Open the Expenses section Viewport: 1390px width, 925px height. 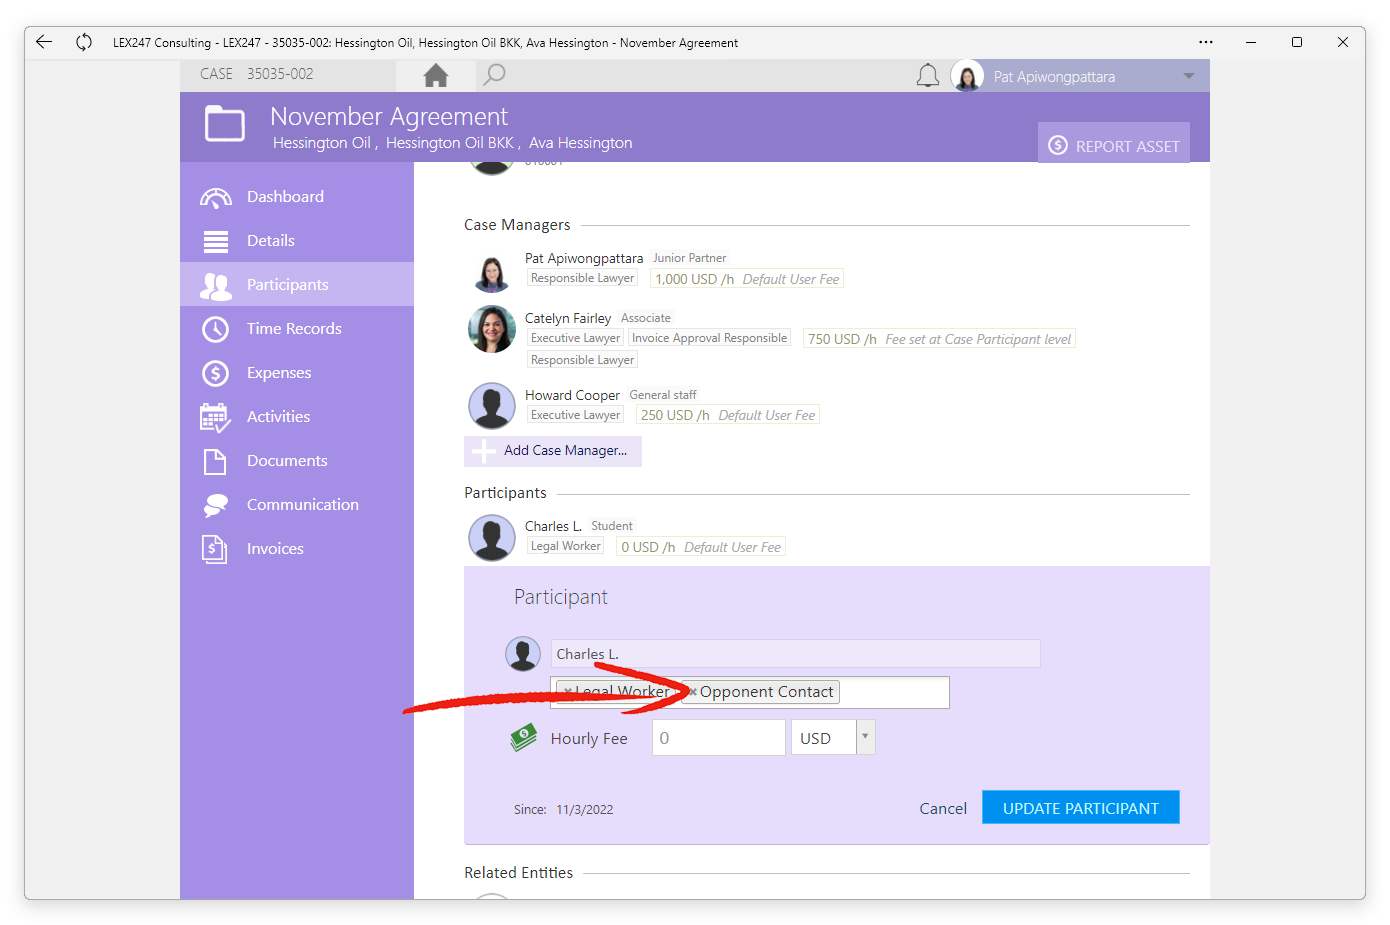pyautogui.click(x=297, y=373)
